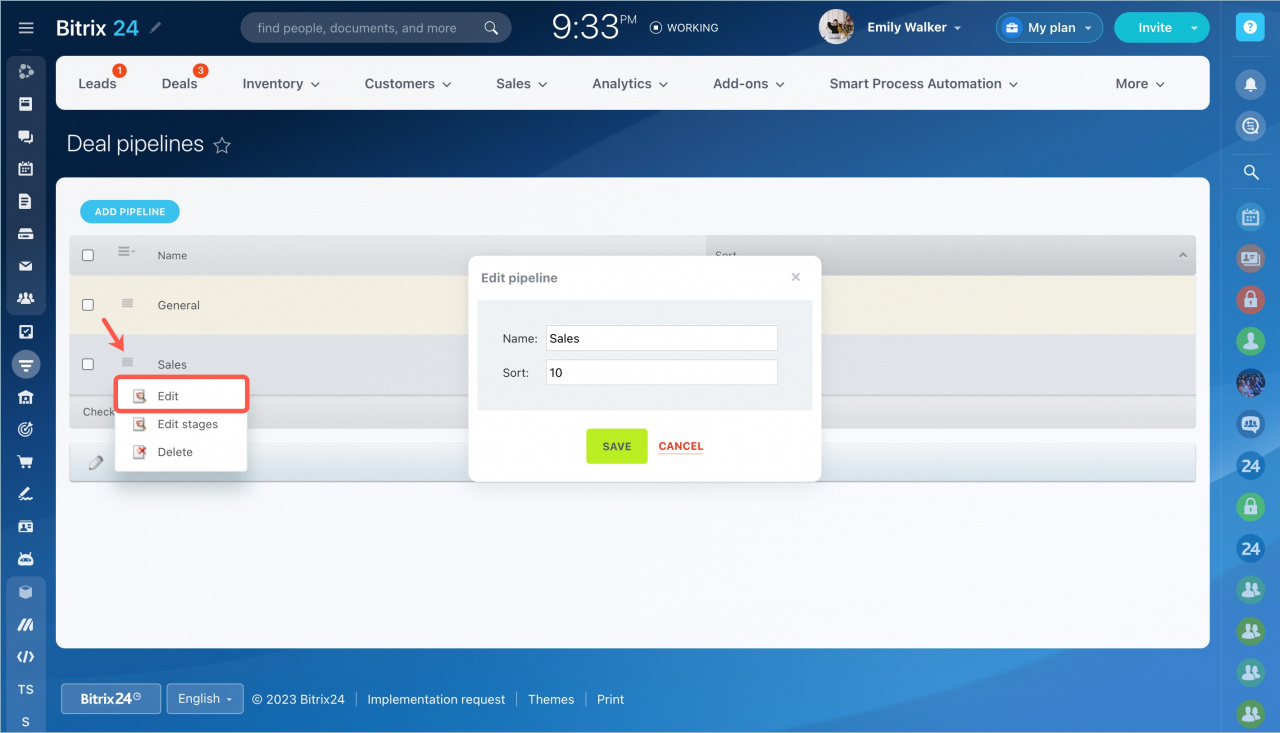Open the Mail envelope icon in left sidebar
Viewport: 1280px width, 733px height.
click(26, 266)
